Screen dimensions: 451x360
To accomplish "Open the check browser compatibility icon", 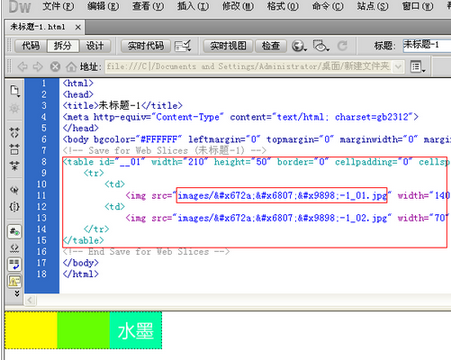I will pyautogui.click(x=183, y=46).
